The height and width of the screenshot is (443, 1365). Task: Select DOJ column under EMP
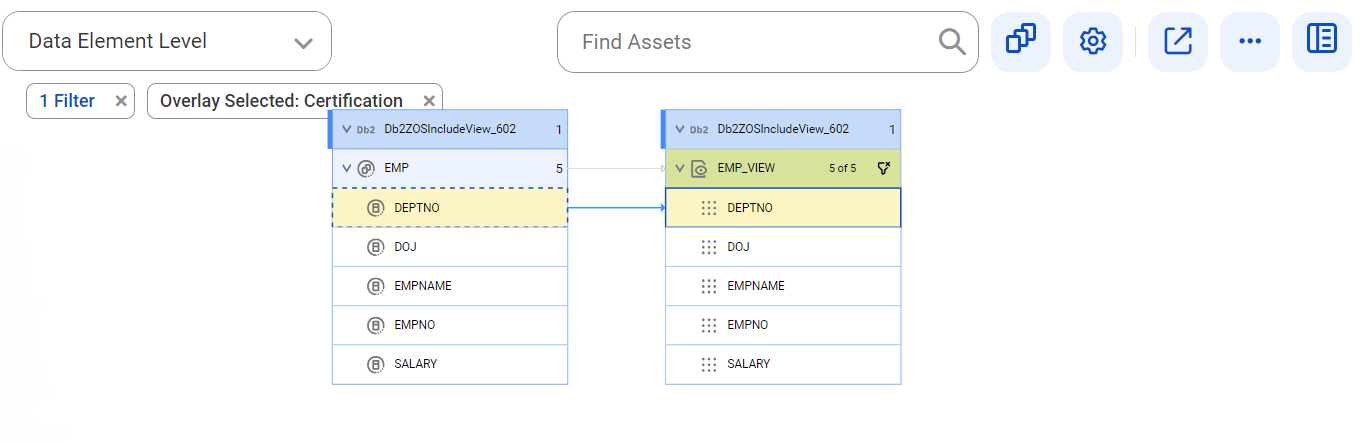[x=450, y=247]
